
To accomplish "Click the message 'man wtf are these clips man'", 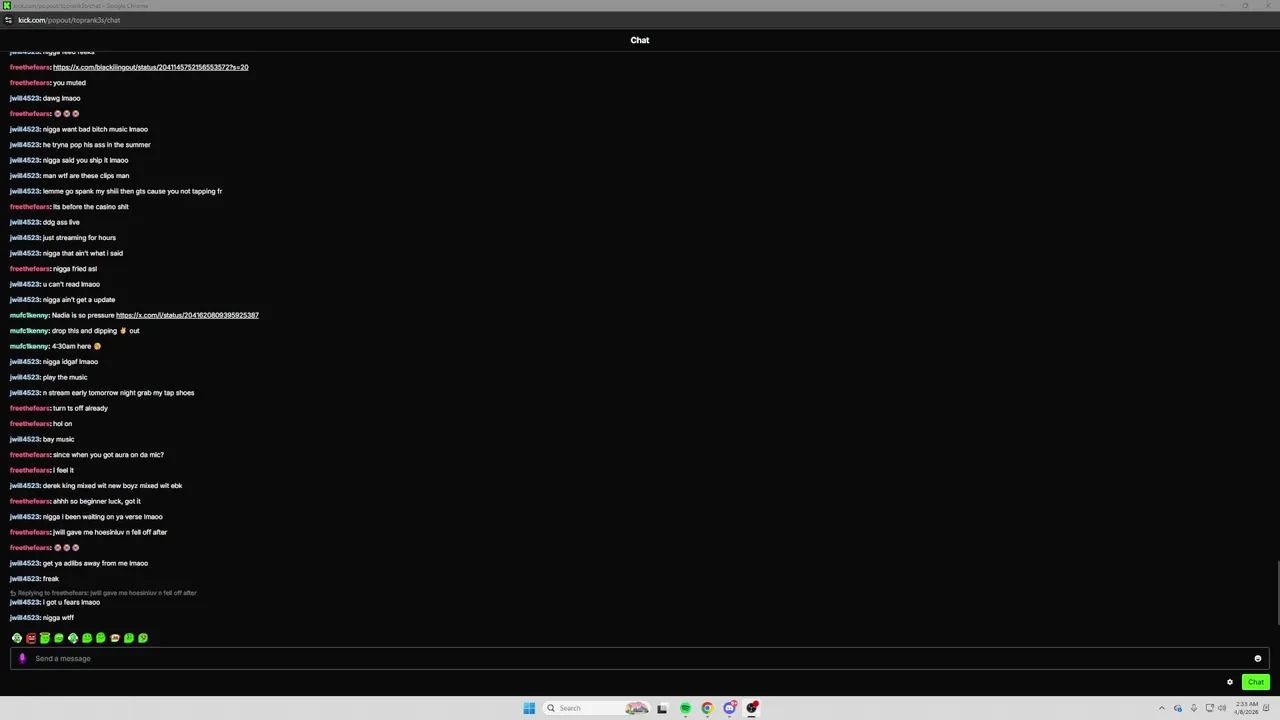I will coord(86,176).
